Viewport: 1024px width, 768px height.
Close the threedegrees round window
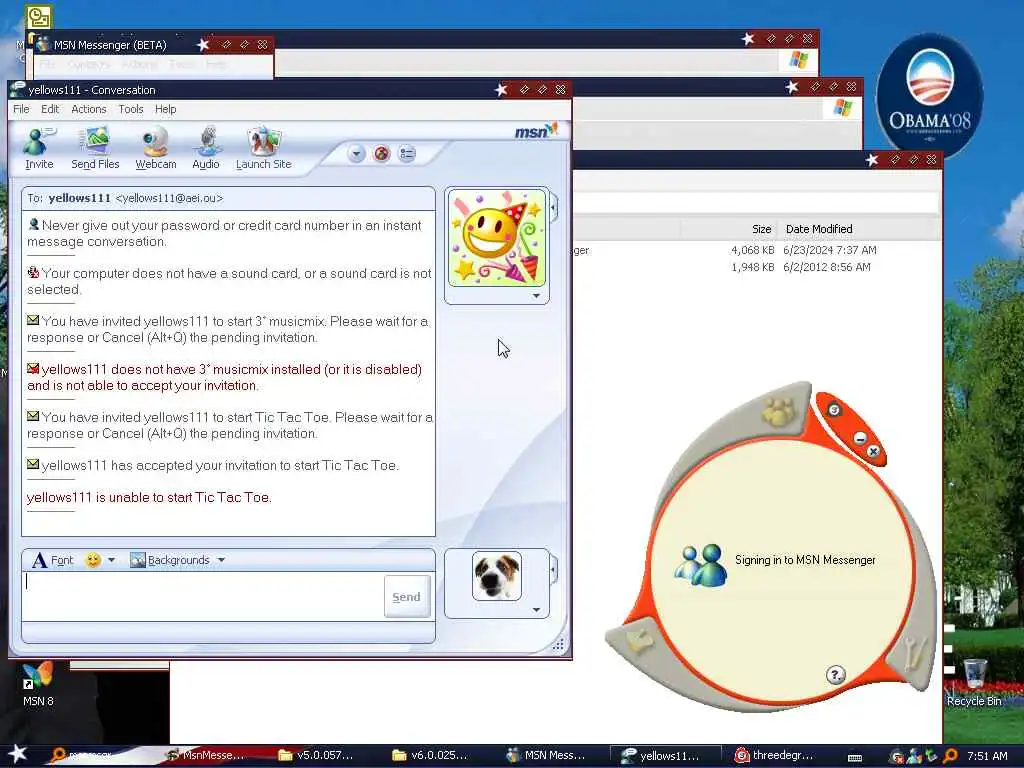873,451
